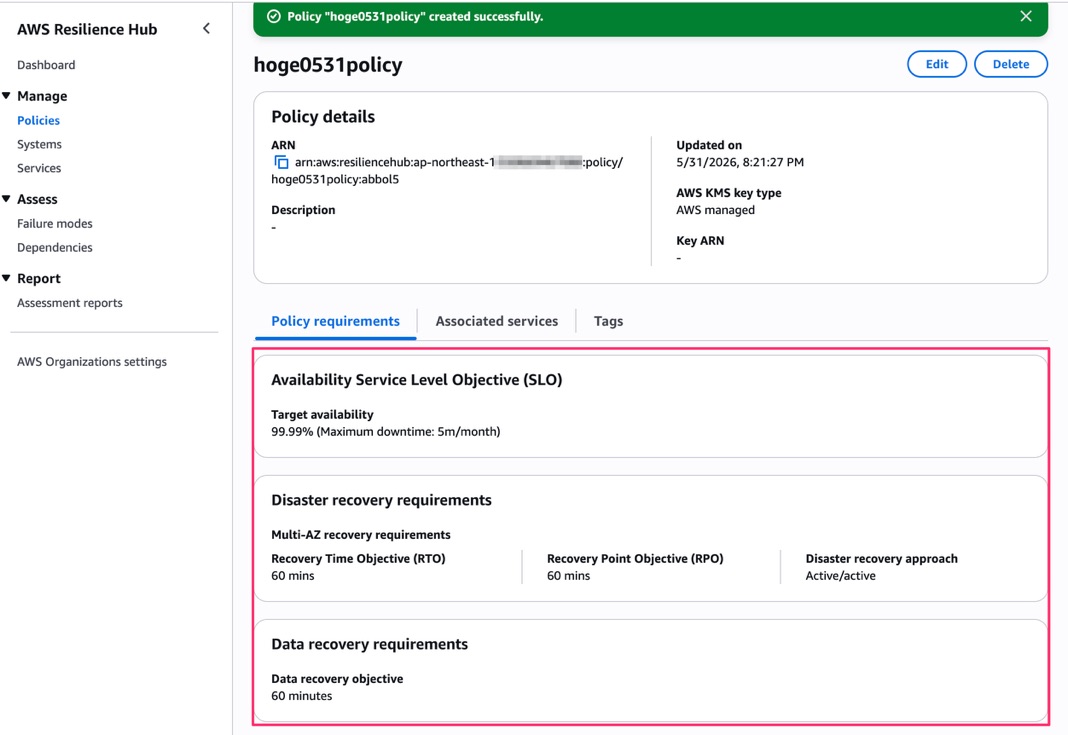Collapse the Report section triangle
This screenshot has height=735, width=1068.
click(x=6, y=278)
